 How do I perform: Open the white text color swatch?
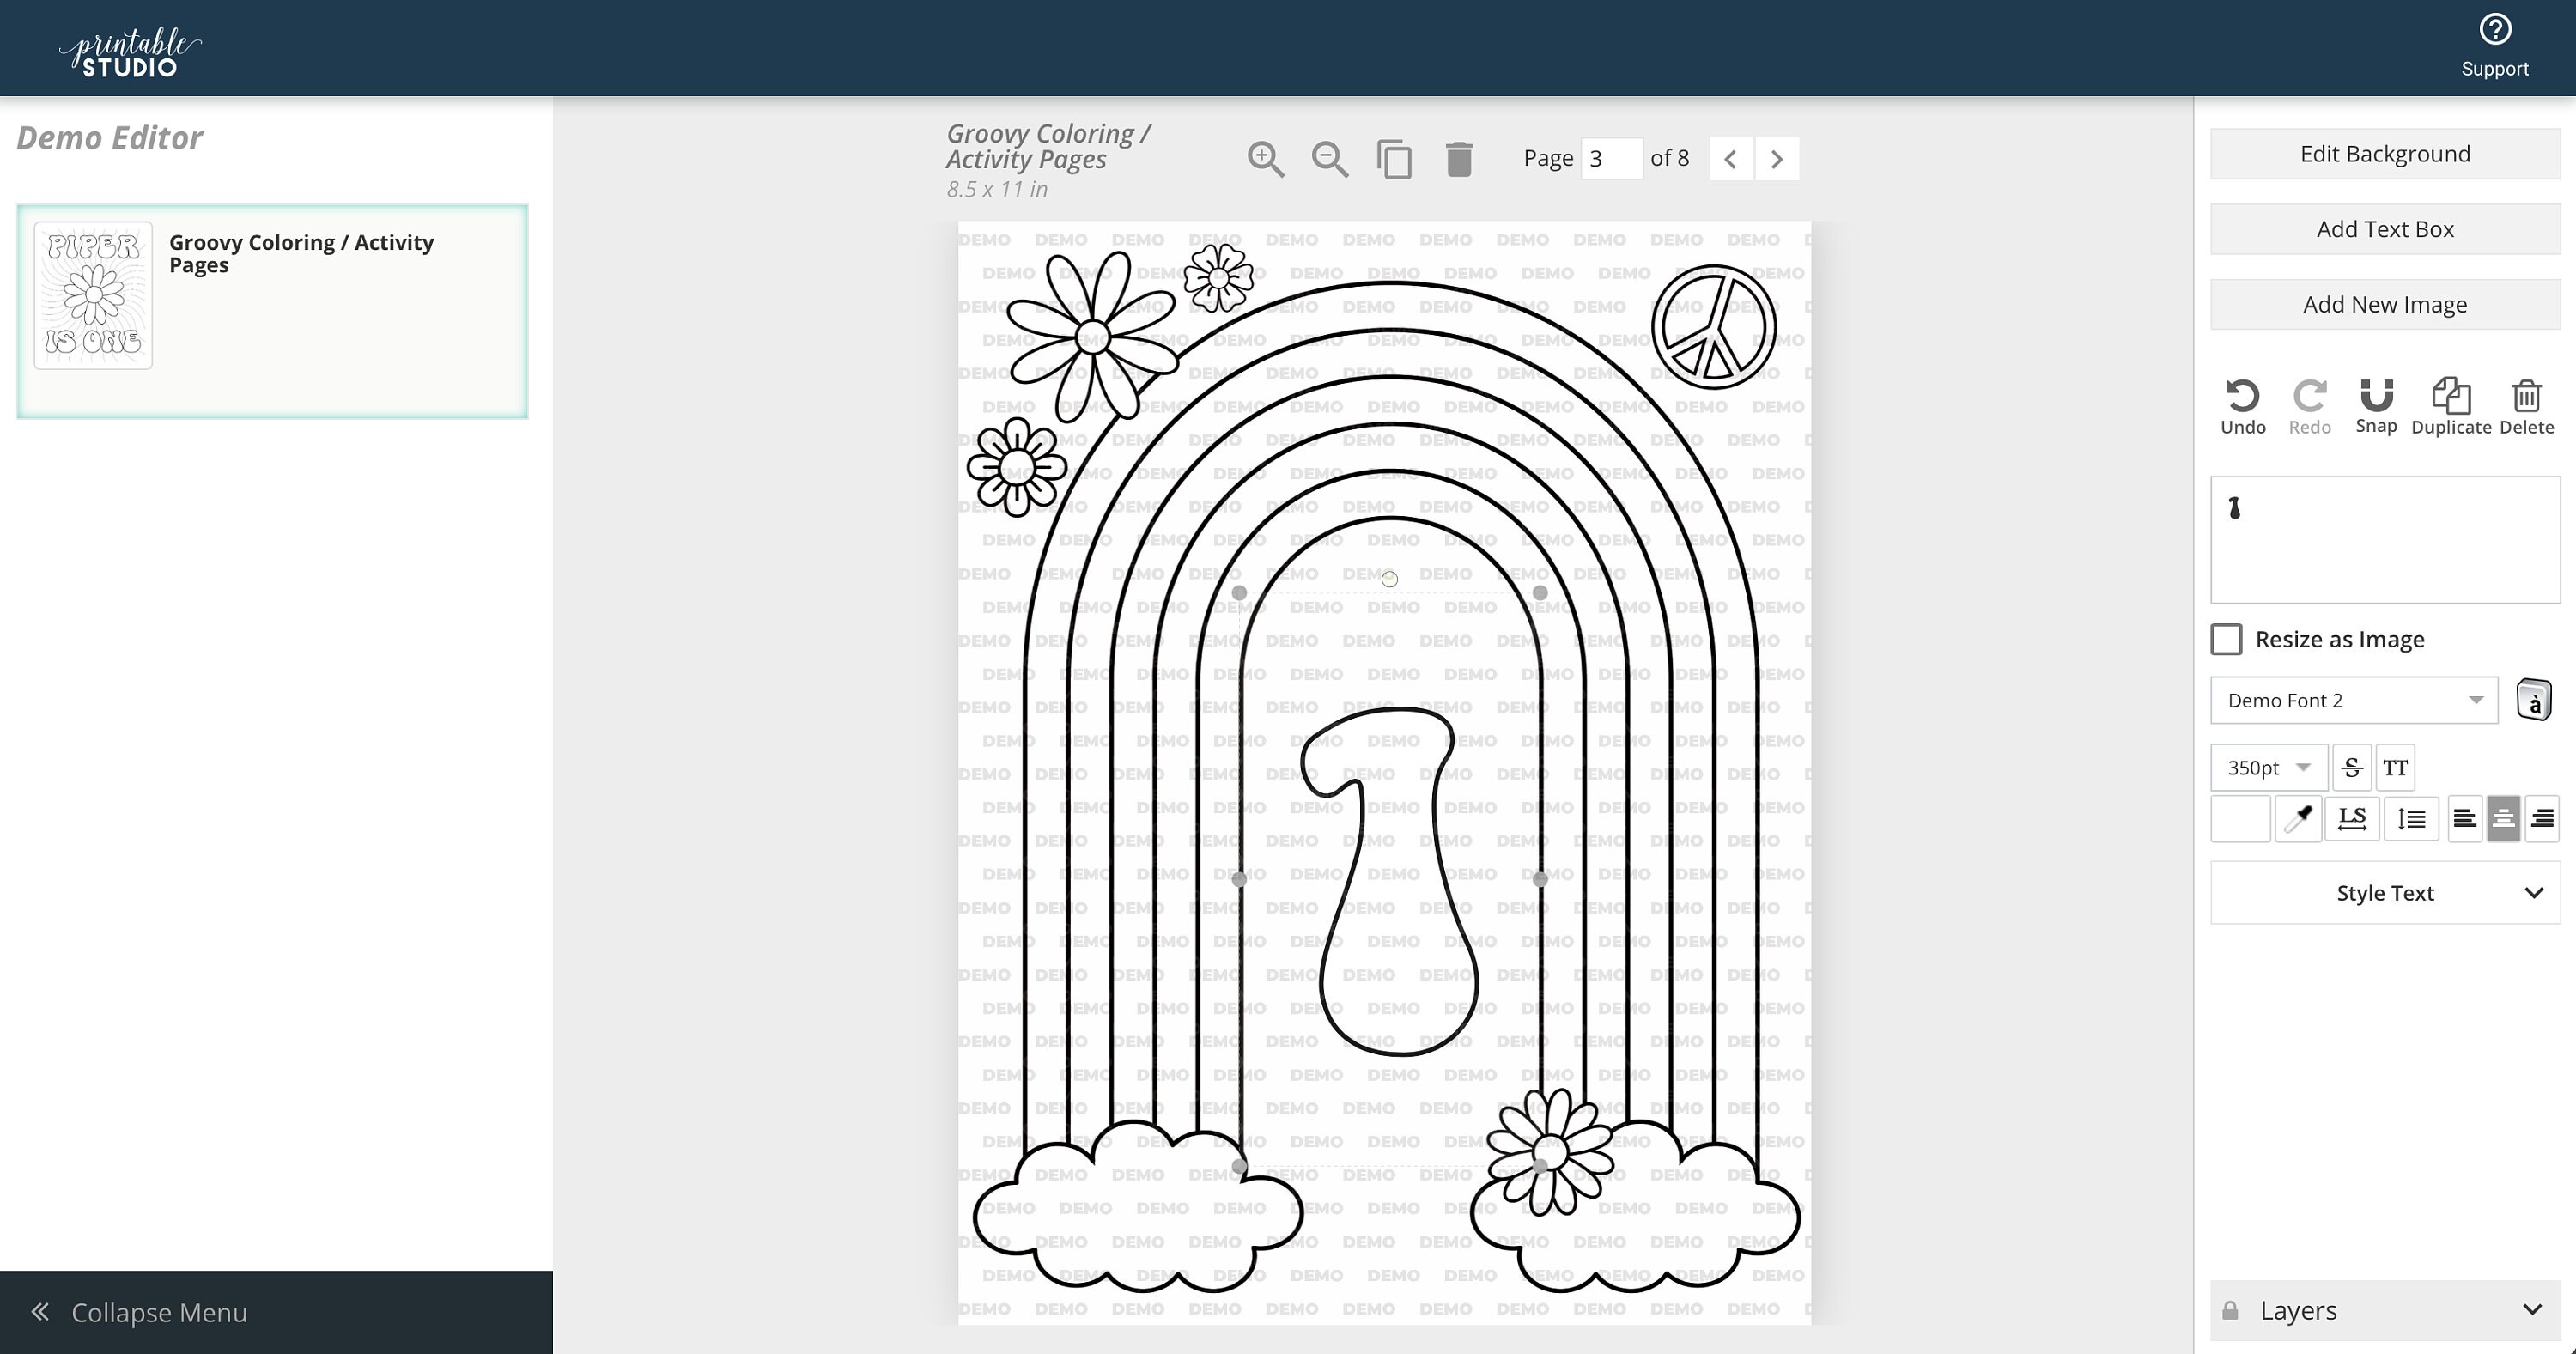pos(2240,819)
